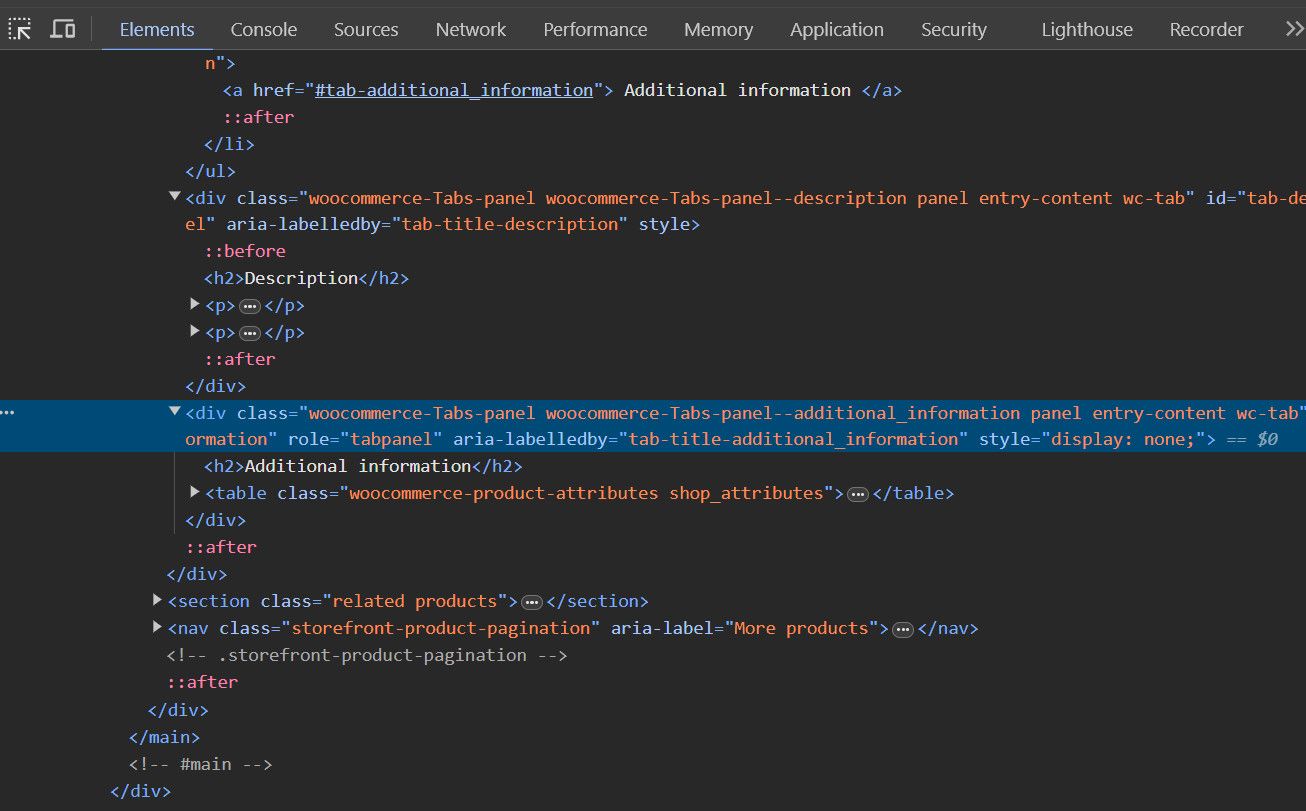This screenshot has height=811, width=1306.
Task: Select the closing main tag
Action: point(164,737)
